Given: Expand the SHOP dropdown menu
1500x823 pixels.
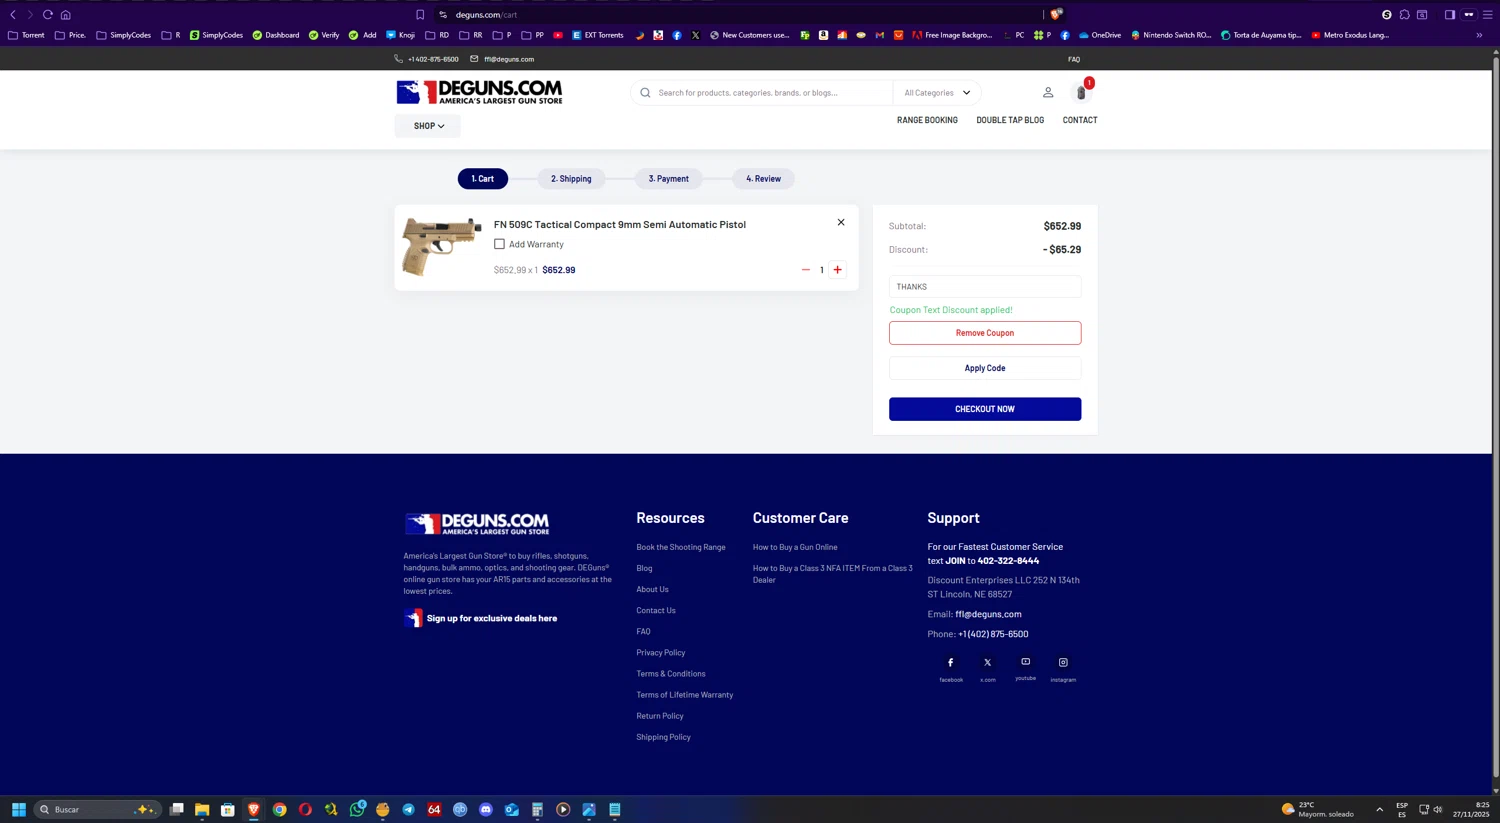Looking at the screenshot, I should tap(428, 126).
